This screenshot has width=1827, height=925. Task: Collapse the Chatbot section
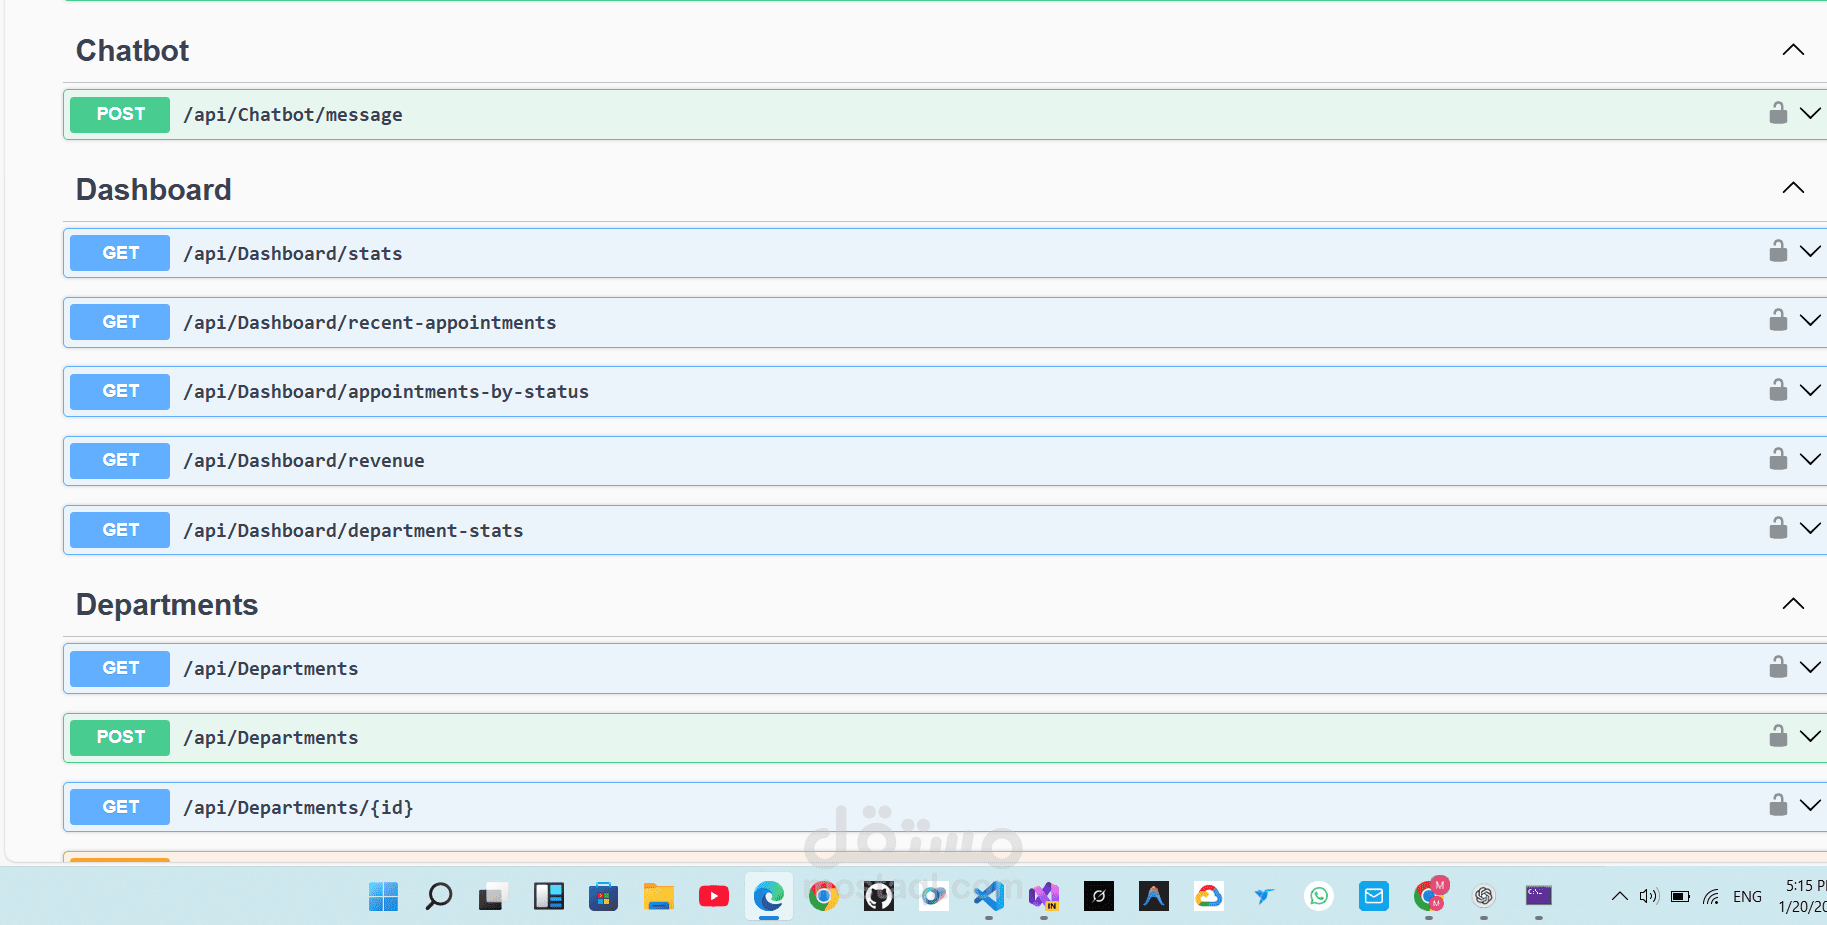click(1793, 50)
